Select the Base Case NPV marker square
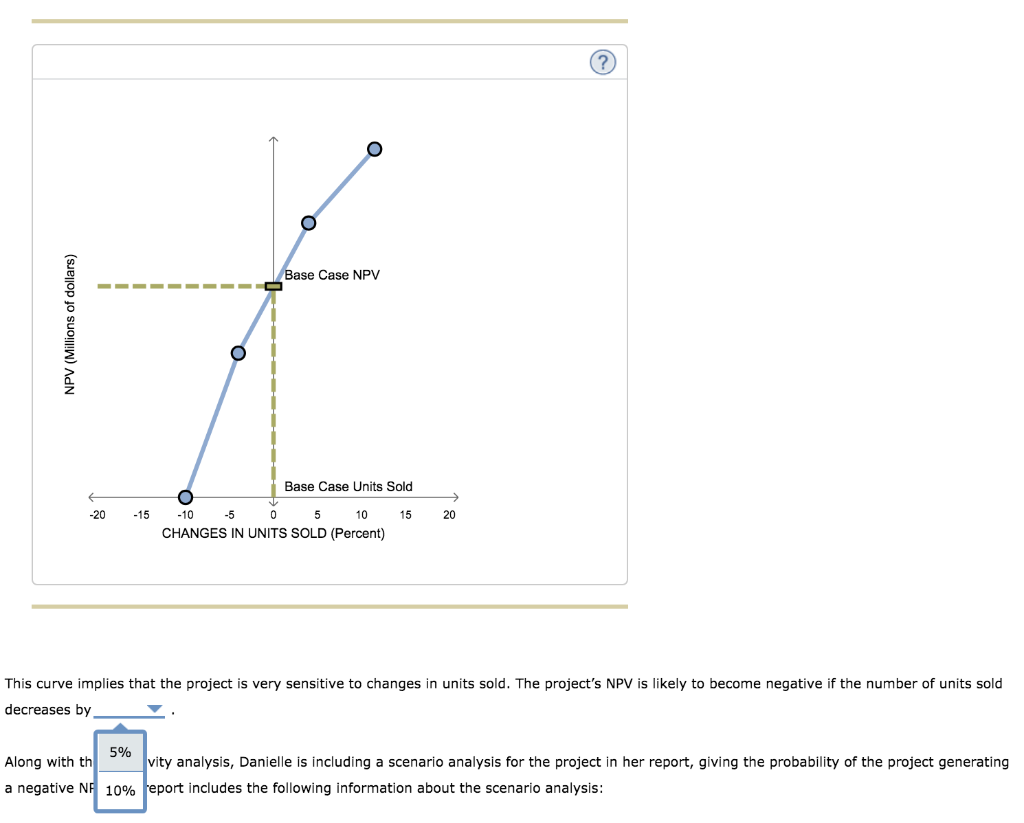The image size is (1024, 823). coord(272,287)
